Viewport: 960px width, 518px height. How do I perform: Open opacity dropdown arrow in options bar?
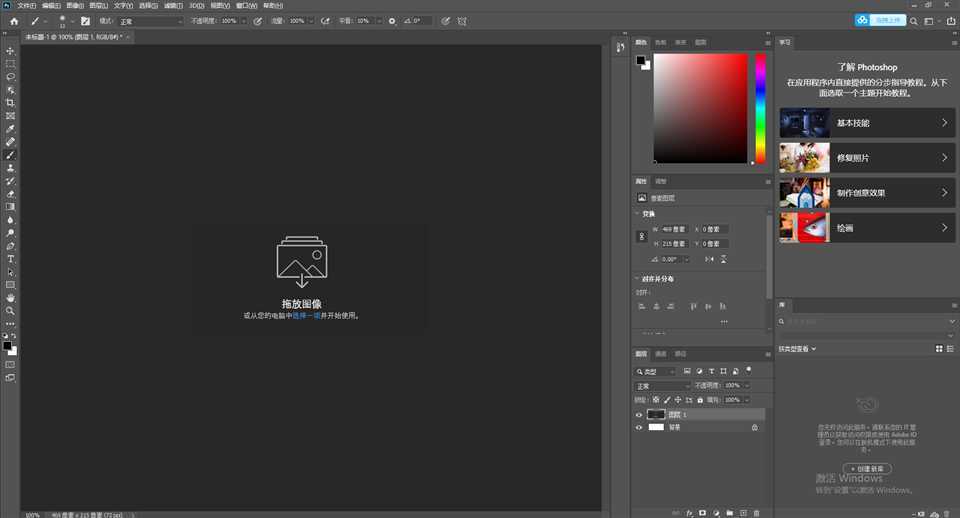(x=243, y=21)
